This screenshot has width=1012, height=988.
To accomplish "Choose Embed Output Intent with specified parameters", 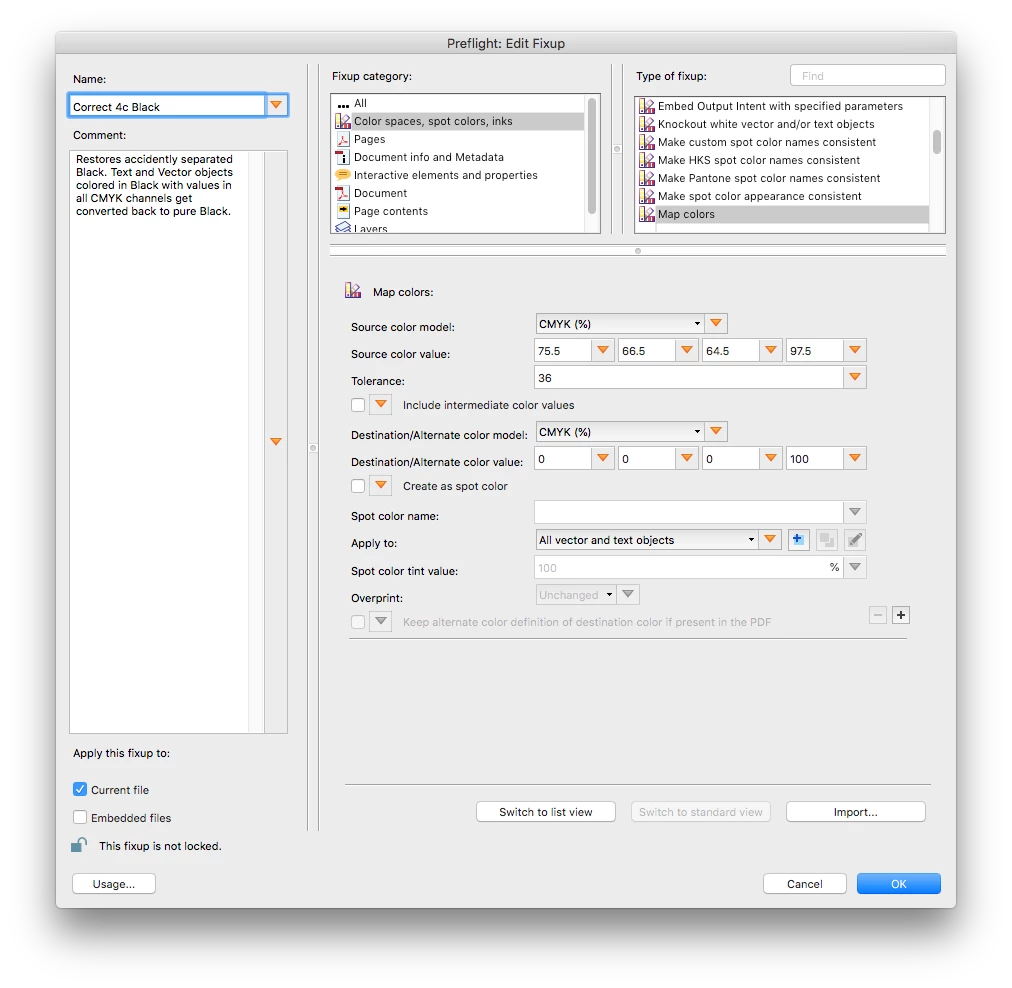I will pos(782,106).
